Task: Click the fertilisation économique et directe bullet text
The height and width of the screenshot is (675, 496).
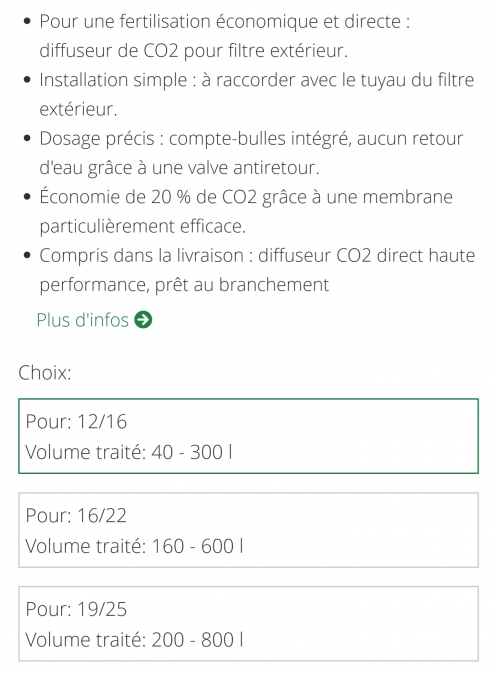Action: [225, 36]
